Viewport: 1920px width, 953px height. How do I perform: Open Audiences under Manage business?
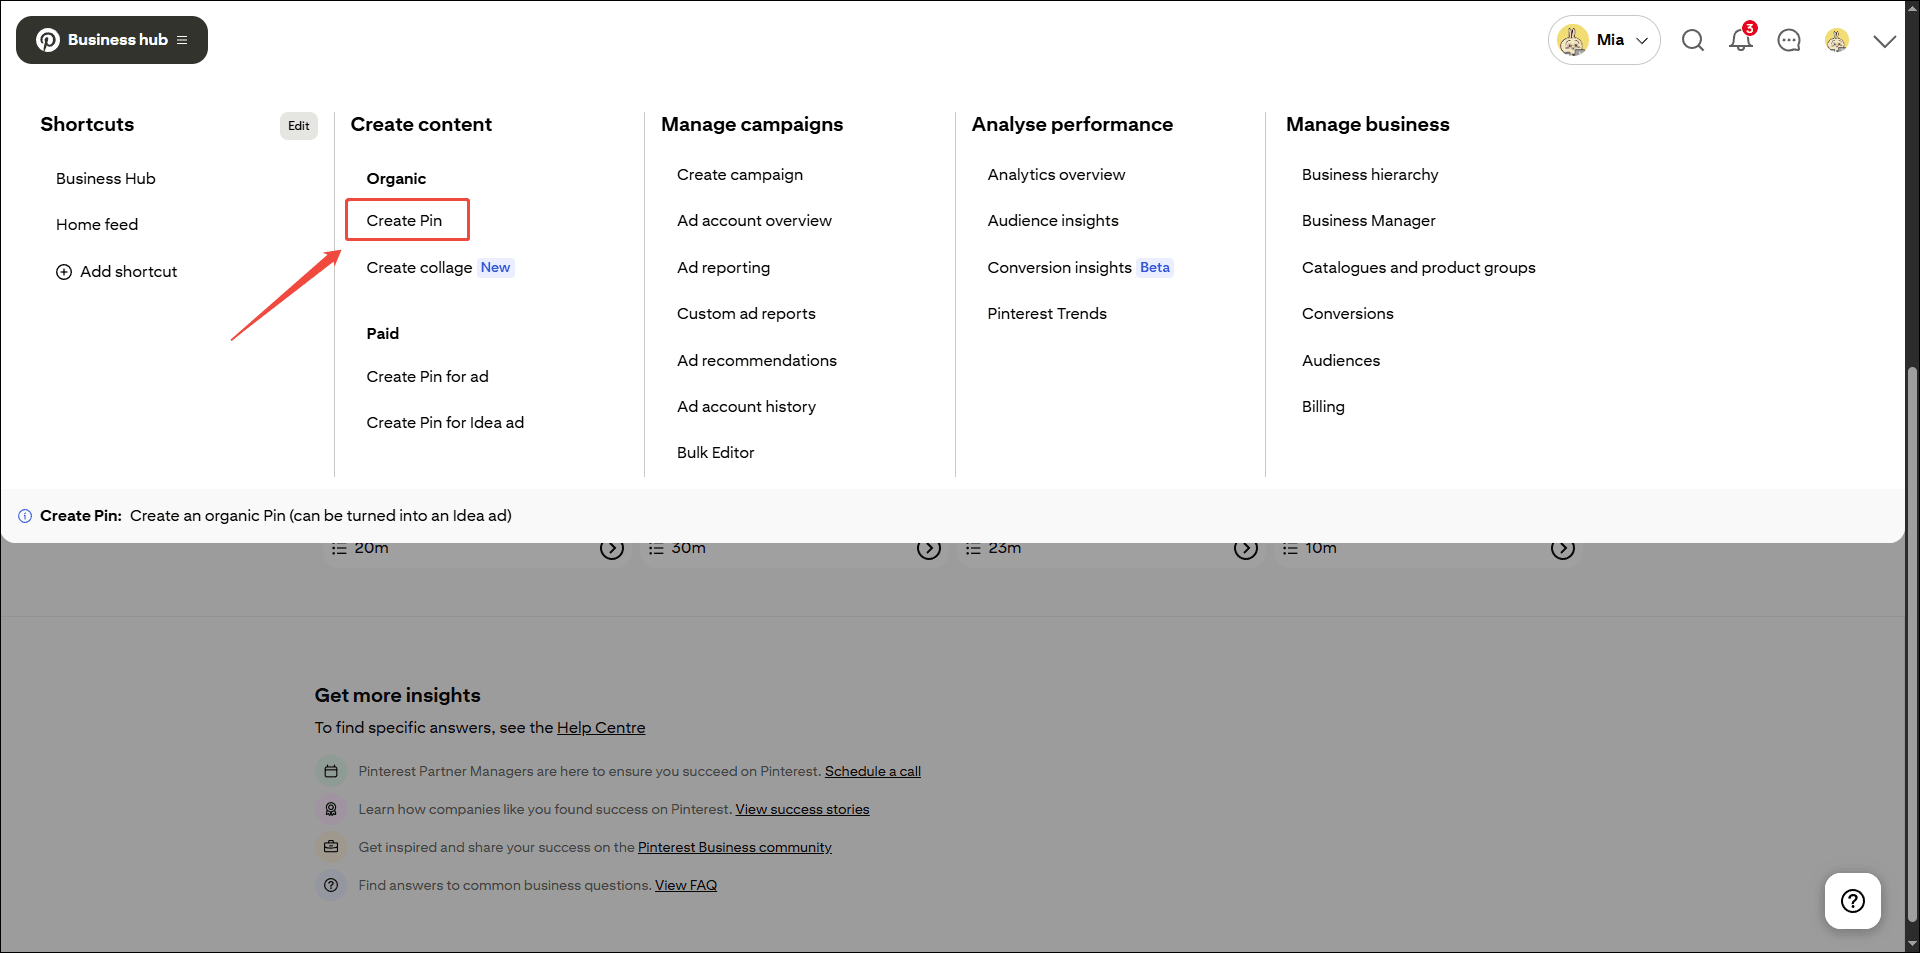coord(1341,361)
